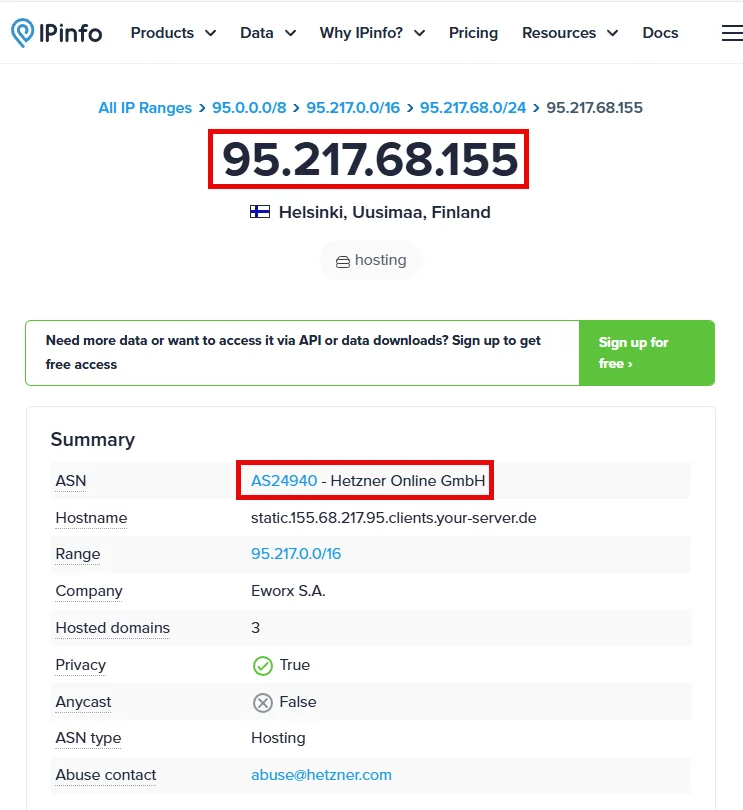Click the green Privacy checkmark icon
This screenshot has height=810, width=743.
[262, 665]
